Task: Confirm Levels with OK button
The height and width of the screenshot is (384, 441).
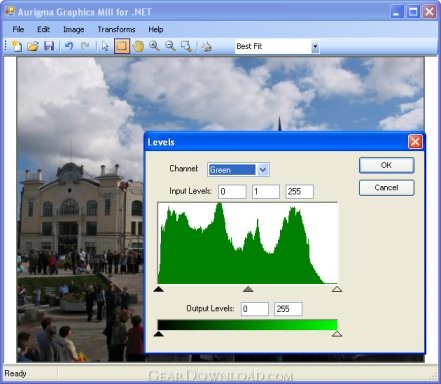Action: 386,165
